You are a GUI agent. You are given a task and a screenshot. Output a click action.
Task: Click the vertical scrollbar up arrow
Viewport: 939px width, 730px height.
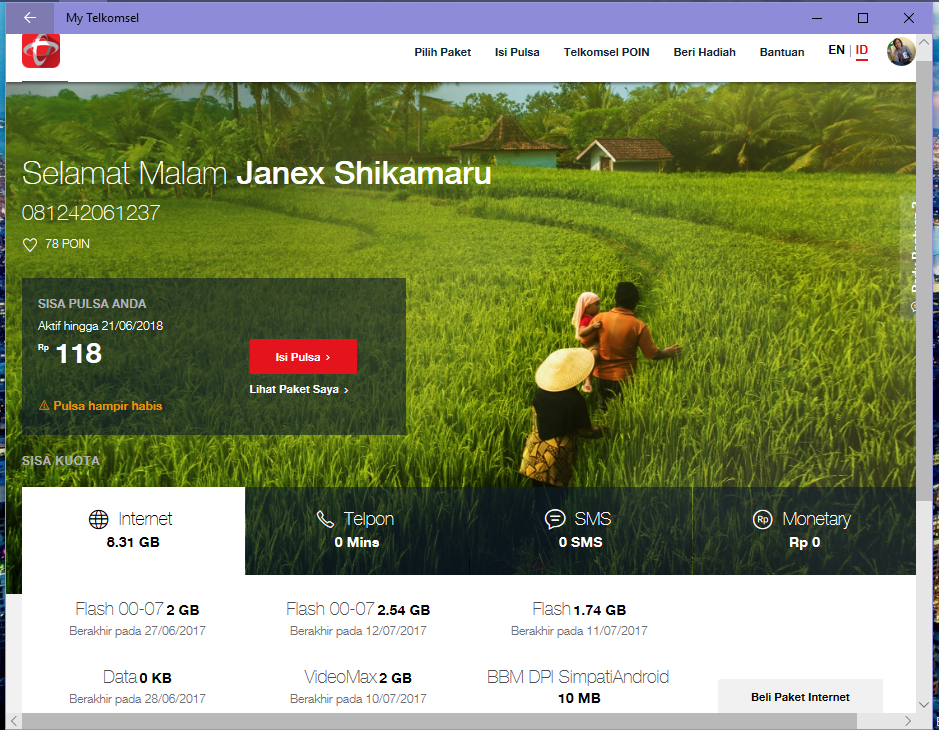[x=924, y=42]
